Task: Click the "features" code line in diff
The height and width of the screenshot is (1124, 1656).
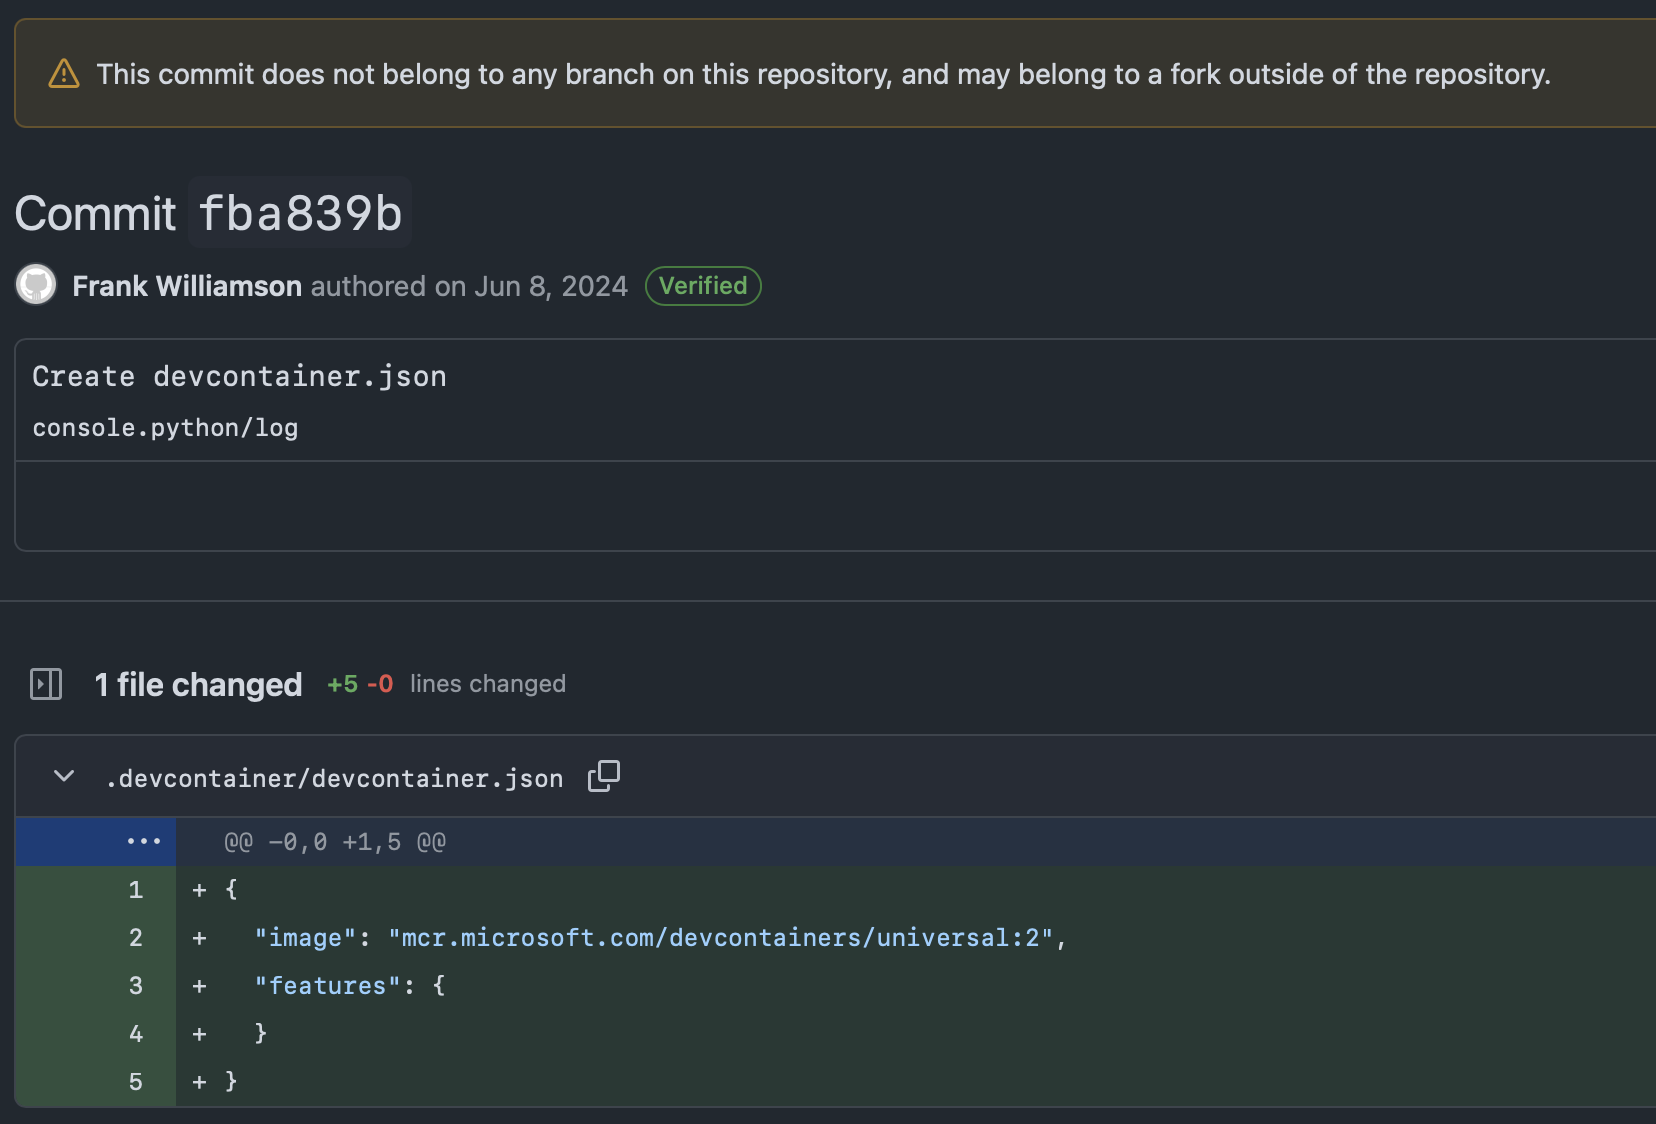Action: [x=350, y=986]
